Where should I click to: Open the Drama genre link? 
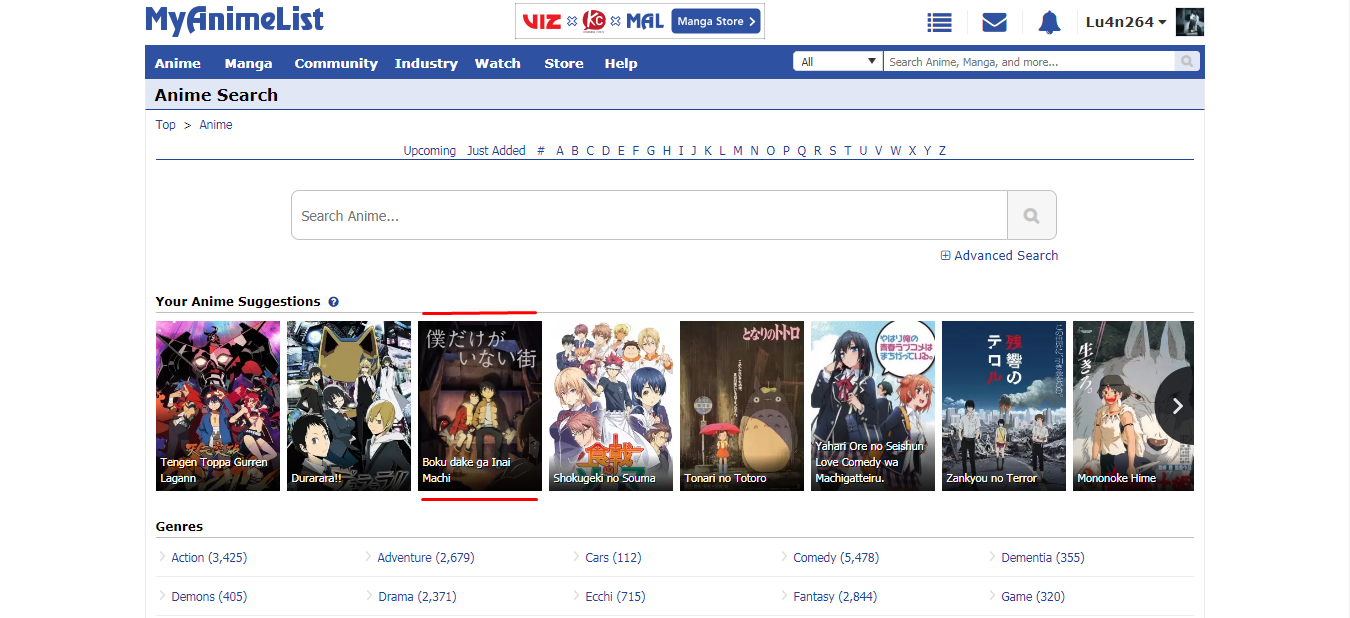pyautogui.click(x=417, y=597)
